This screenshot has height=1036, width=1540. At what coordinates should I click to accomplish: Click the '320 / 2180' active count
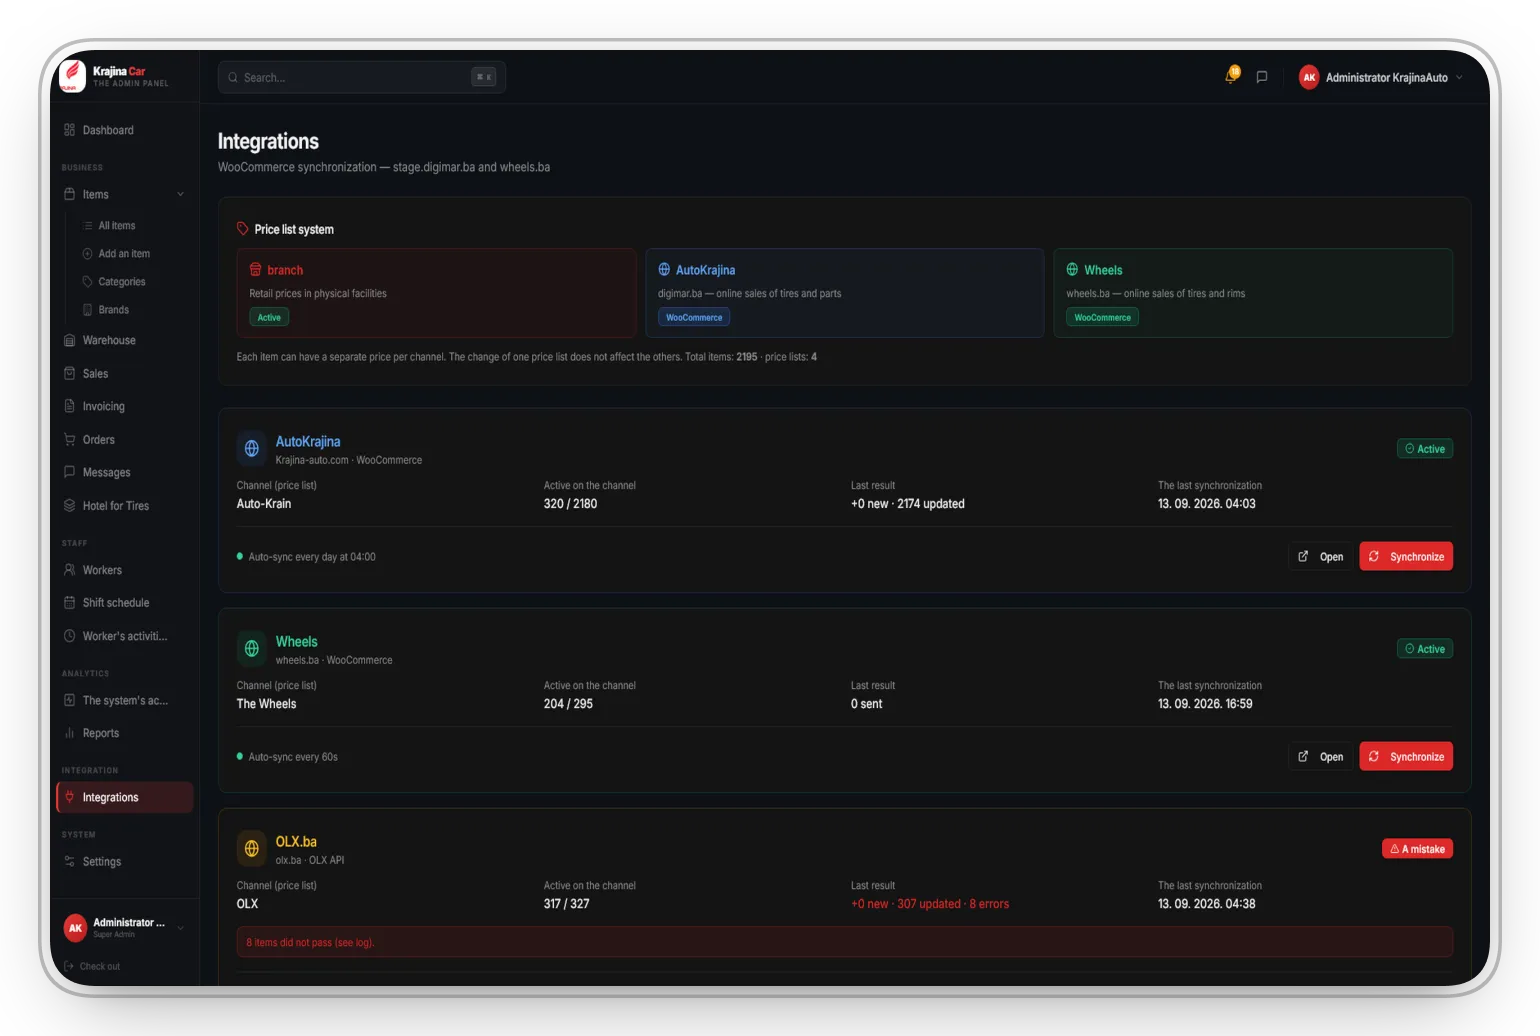click(570, 504)
